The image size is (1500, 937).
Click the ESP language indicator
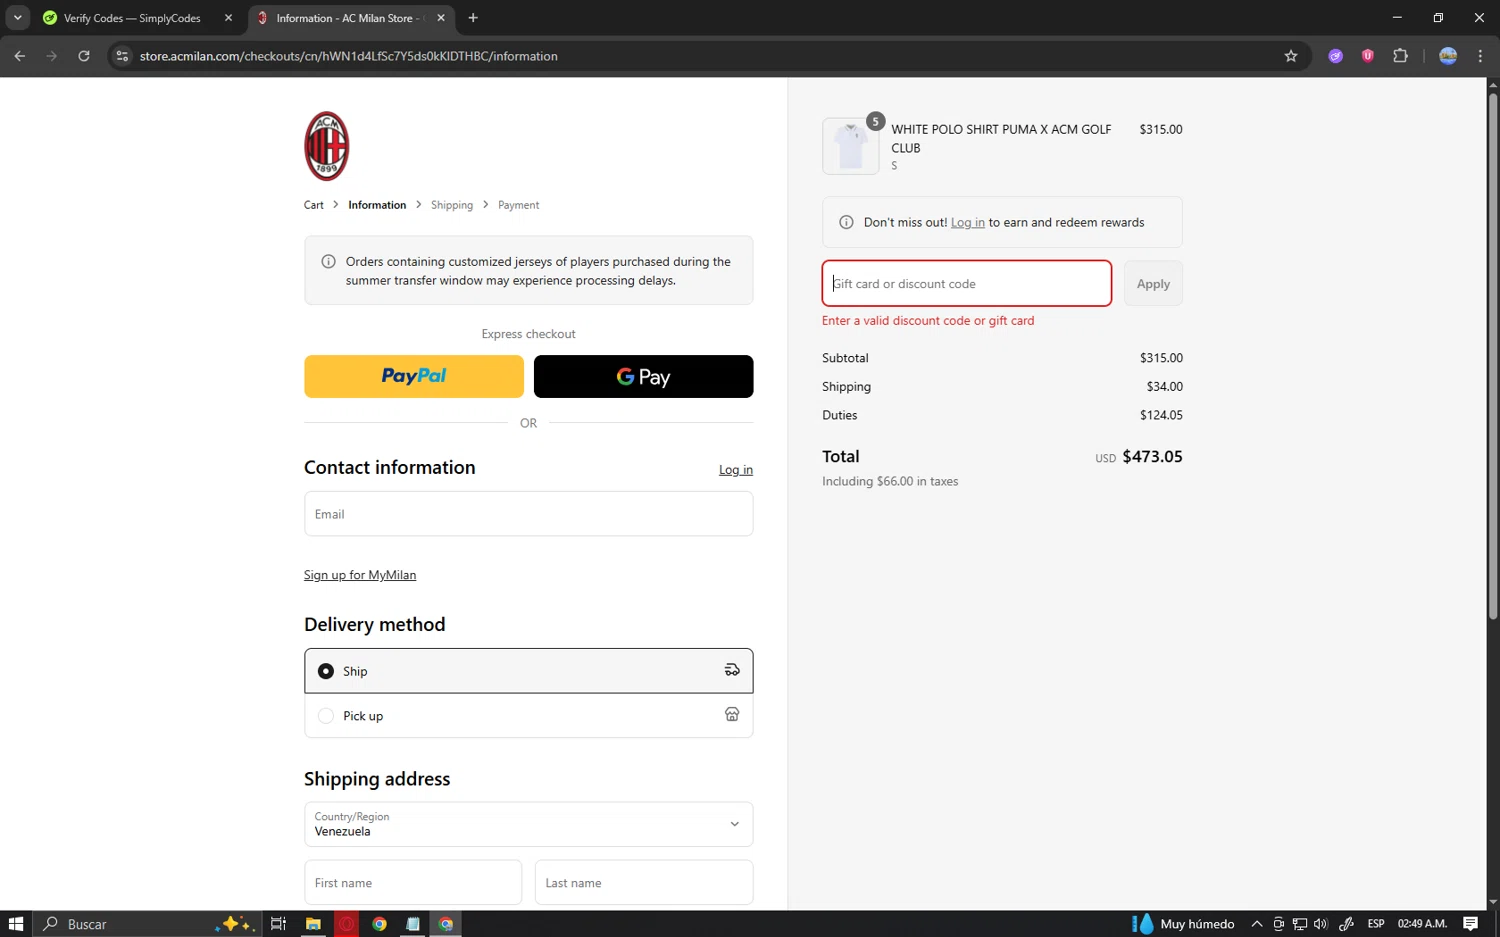point(1376,923)
